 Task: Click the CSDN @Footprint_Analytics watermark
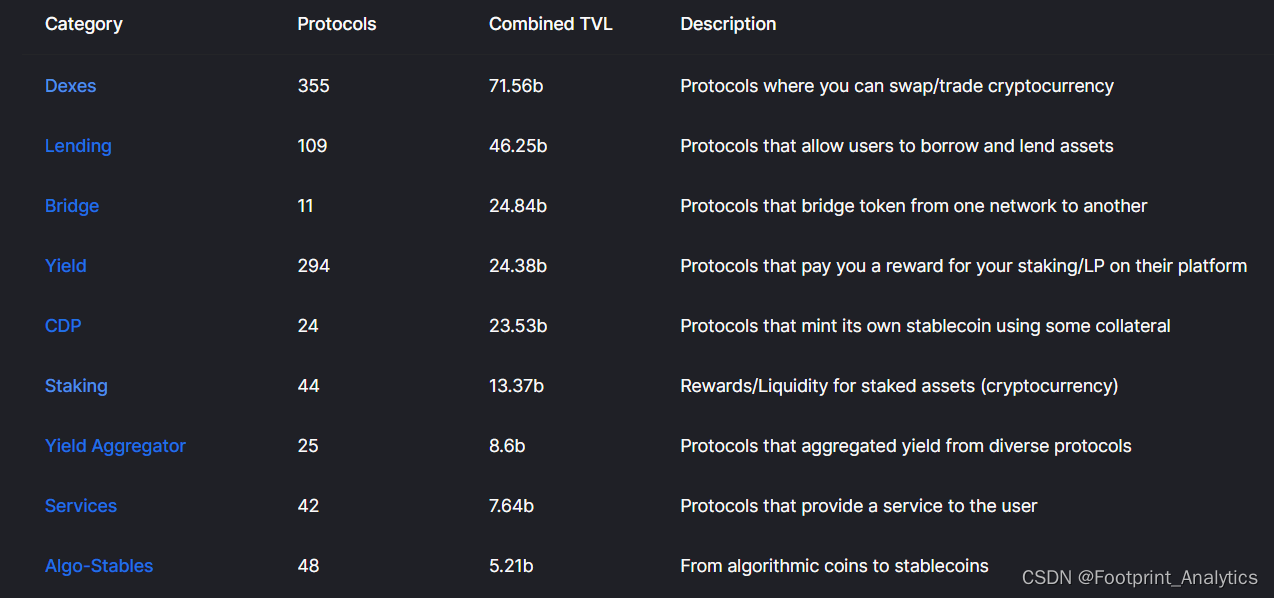coord(1139,577)
